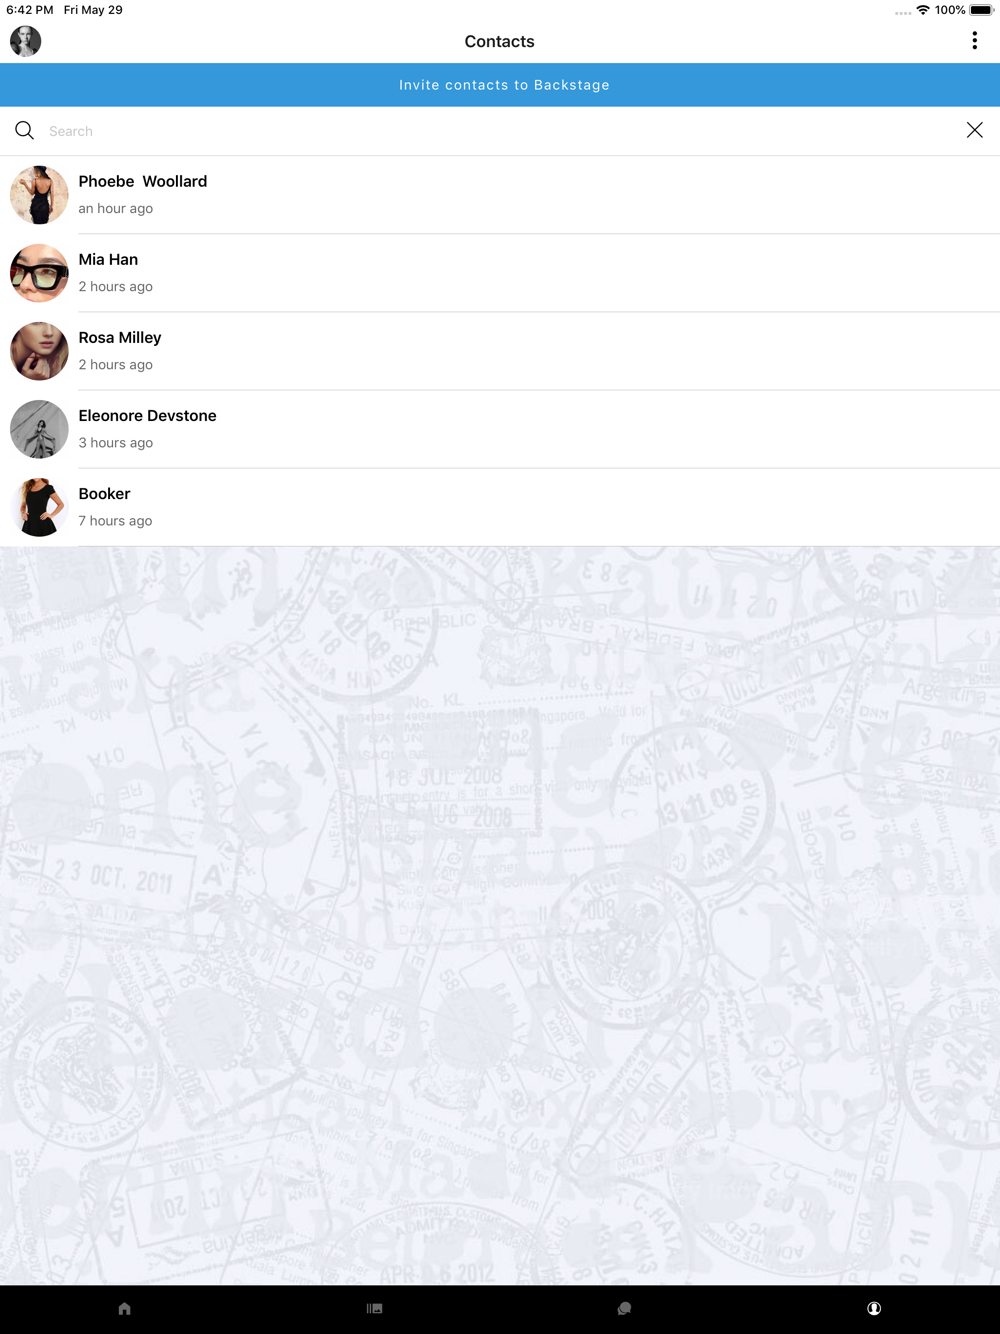Open Phoebe Woollard contact
The image size is (1000, 1334).
coord(500,195)
